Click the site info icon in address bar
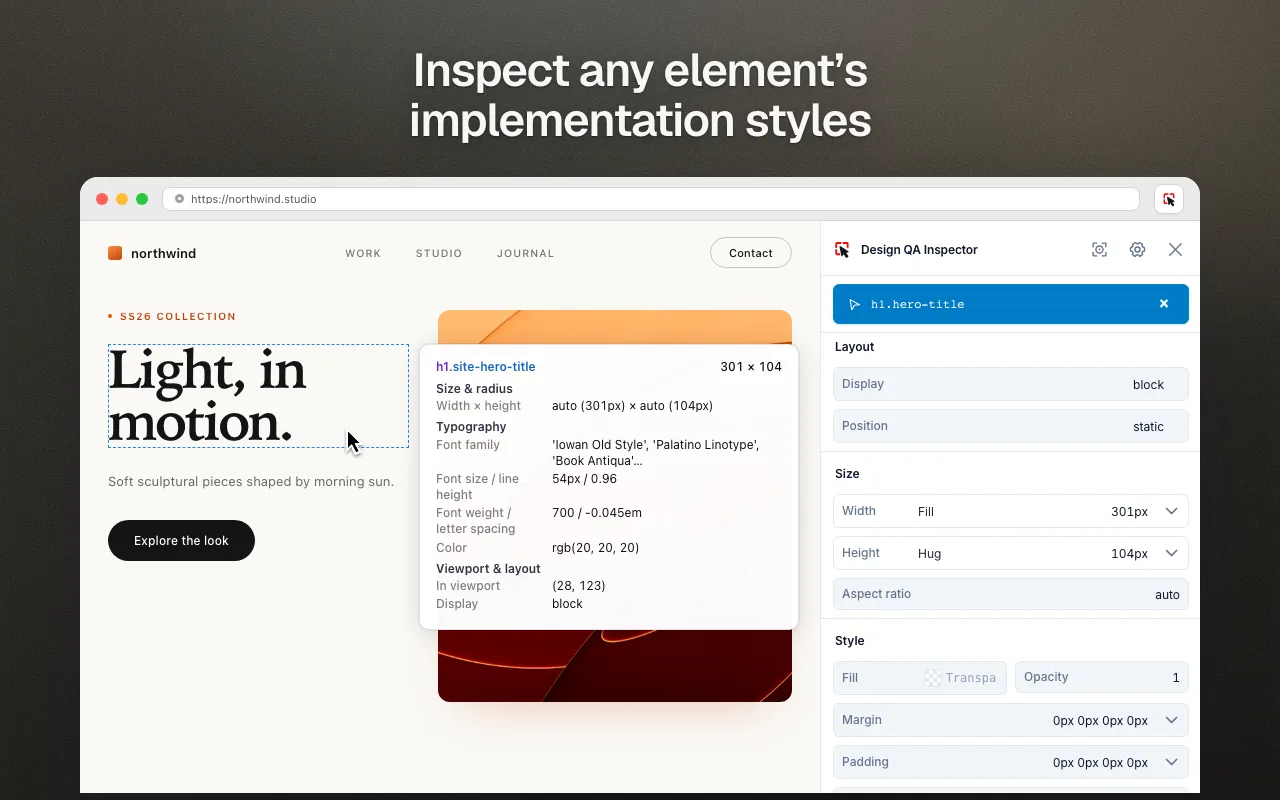The image size is (1280, 800). point(180,199)
